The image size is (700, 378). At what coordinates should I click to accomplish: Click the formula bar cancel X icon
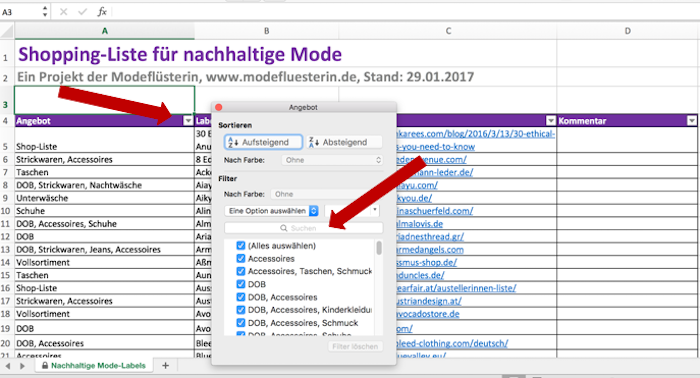pyautogui.click(x=63, y=12)
